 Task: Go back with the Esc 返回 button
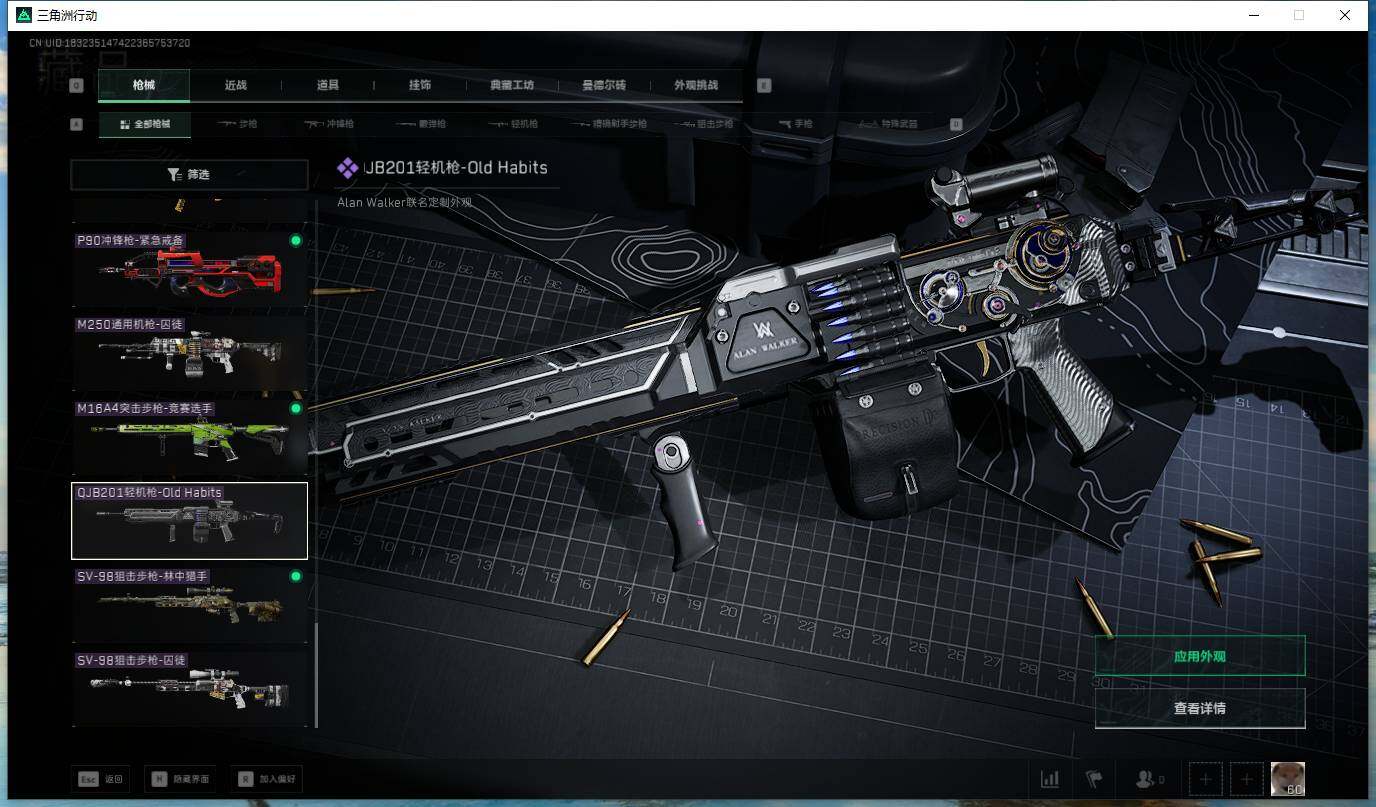(100, 779)
